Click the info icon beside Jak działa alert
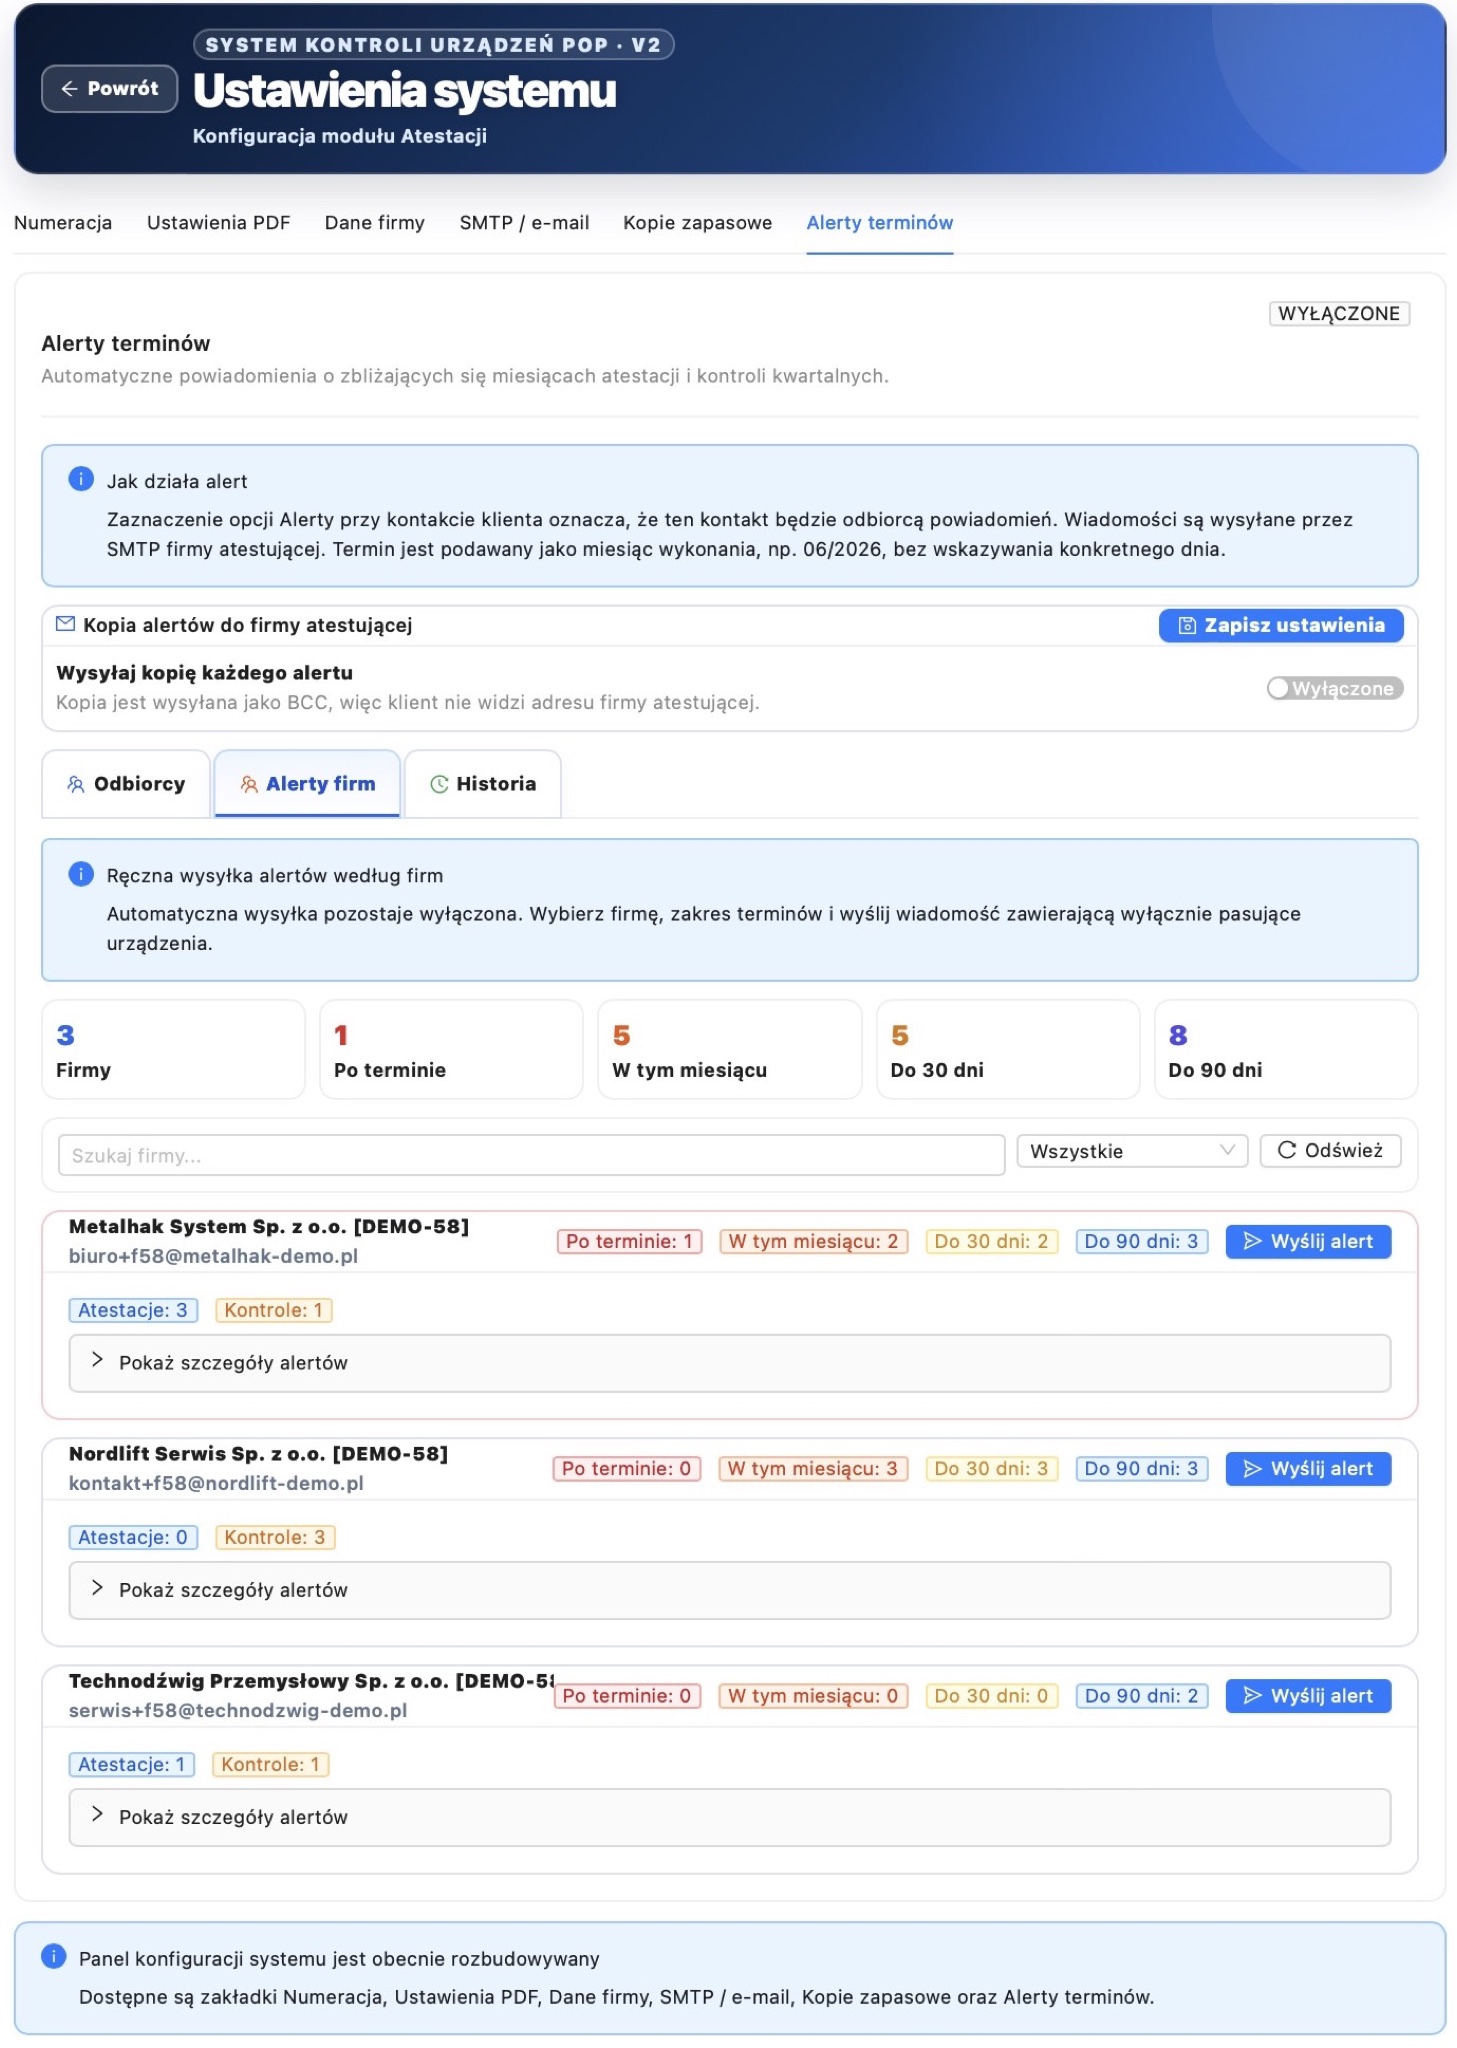 coord(81,479)
